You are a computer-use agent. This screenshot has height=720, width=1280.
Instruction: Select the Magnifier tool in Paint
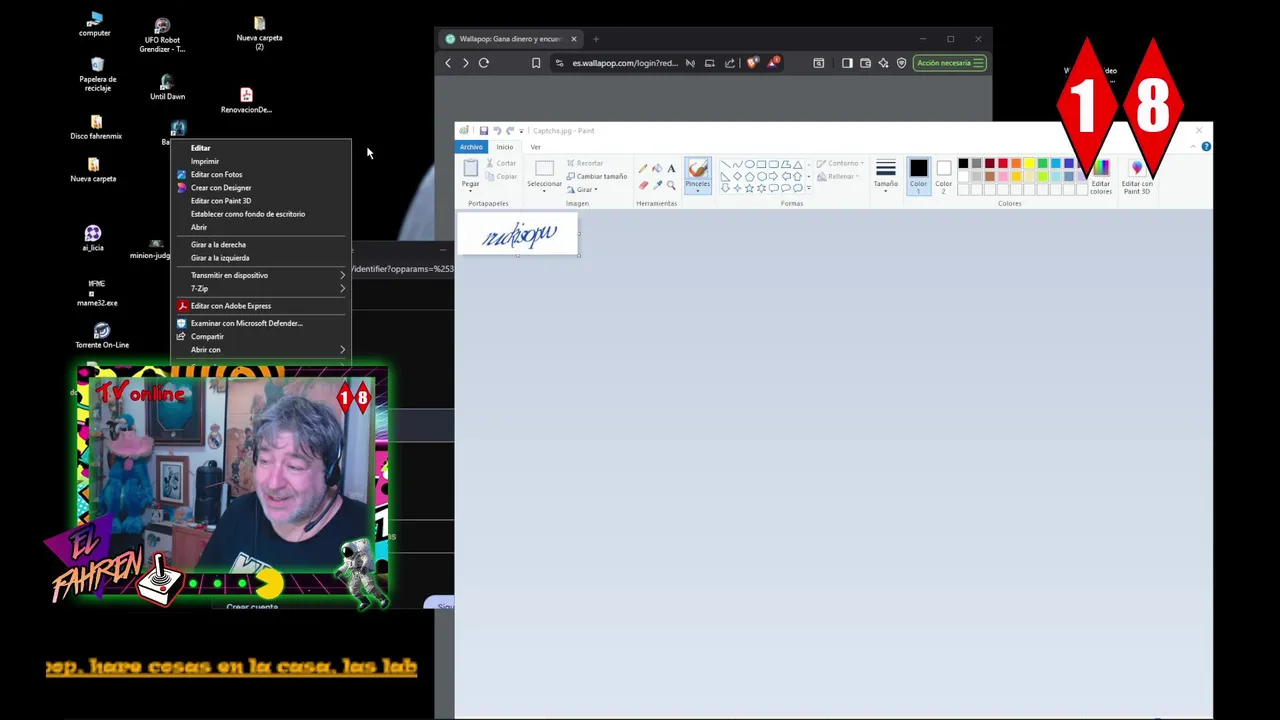pyautogui.click(x=671, y=185)
